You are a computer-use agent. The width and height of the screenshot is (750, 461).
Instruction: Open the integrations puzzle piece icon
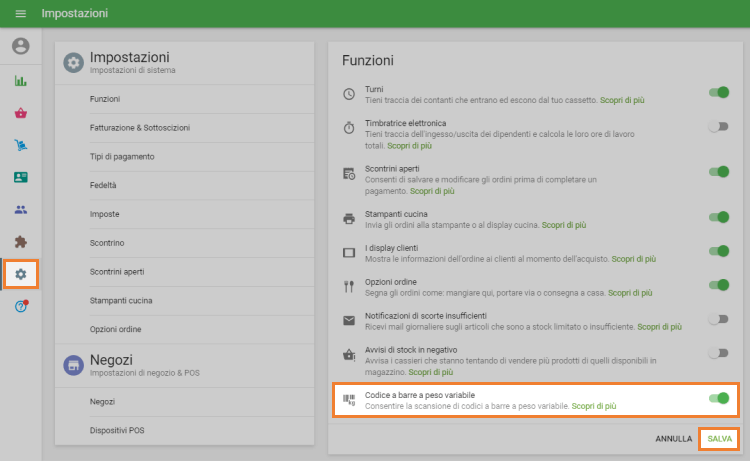point(20,241)
